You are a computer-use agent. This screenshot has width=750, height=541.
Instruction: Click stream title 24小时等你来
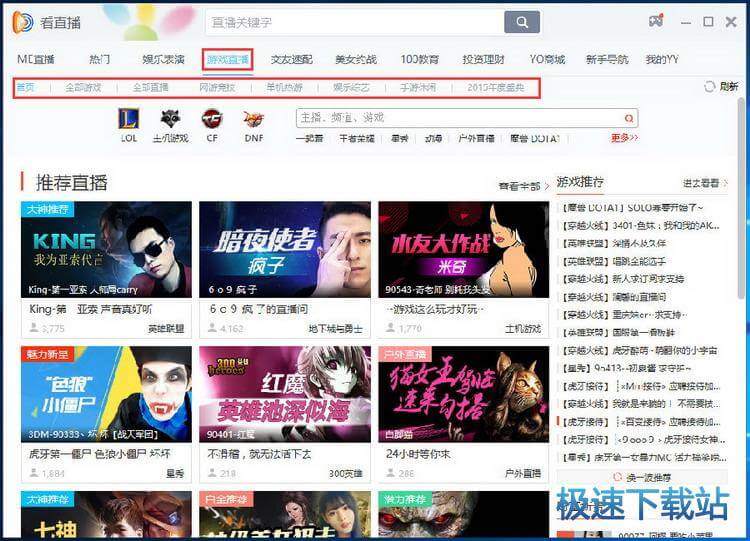point(418,453)
